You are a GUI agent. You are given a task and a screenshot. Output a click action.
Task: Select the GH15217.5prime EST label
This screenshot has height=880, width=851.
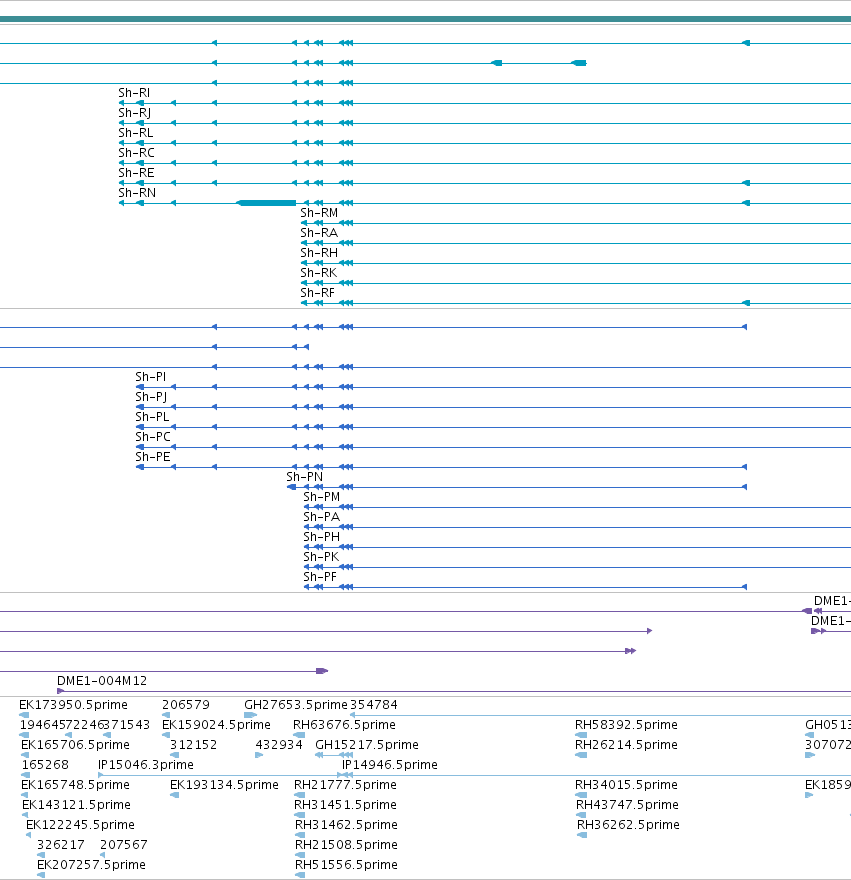point(367,745)
